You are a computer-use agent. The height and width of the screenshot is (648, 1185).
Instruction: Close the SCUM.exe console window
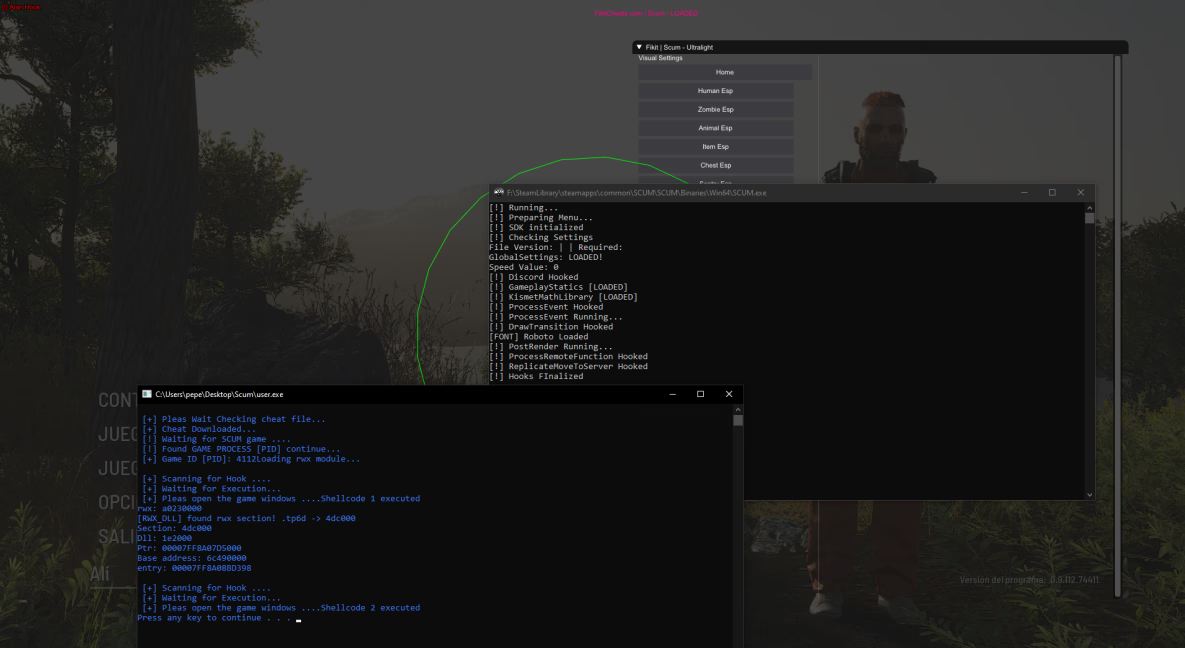coord(1080,192)
